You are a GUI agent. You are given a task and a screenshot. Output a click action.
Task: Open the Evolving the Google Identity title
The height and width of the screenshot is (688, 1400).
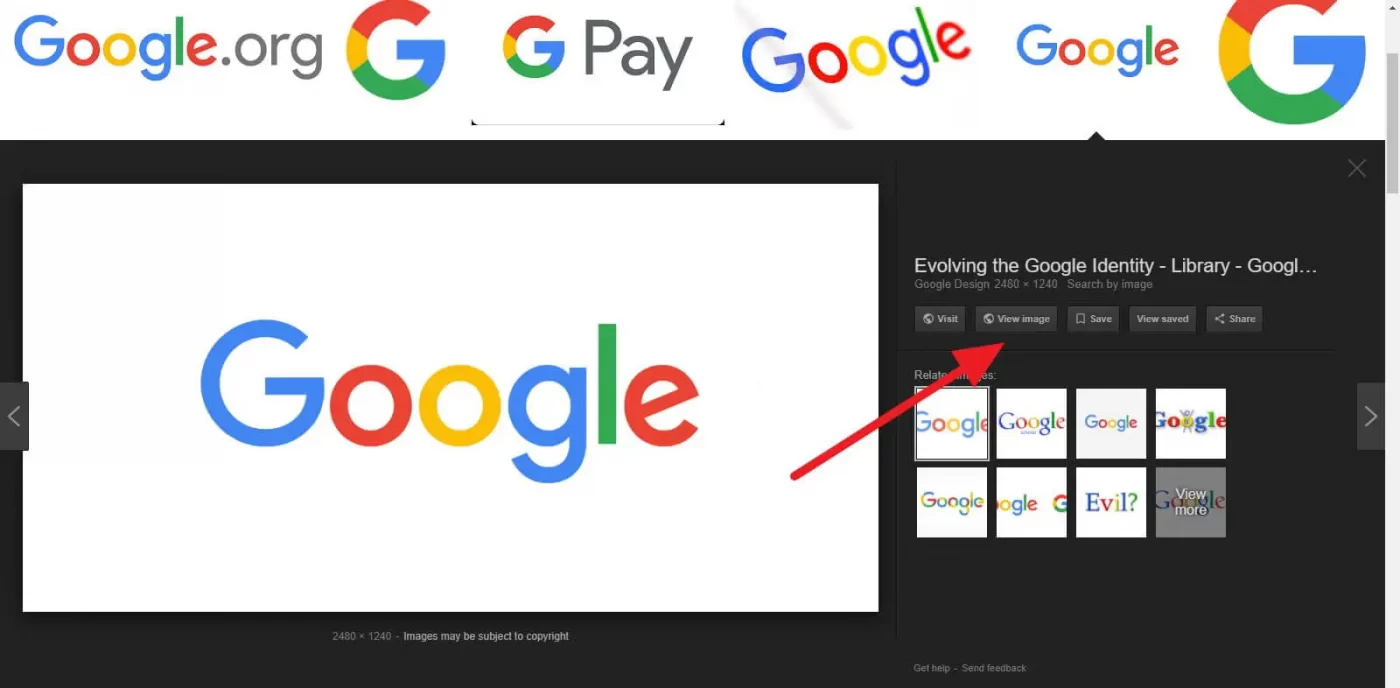pyautogui.click(x=1115, y=266)
